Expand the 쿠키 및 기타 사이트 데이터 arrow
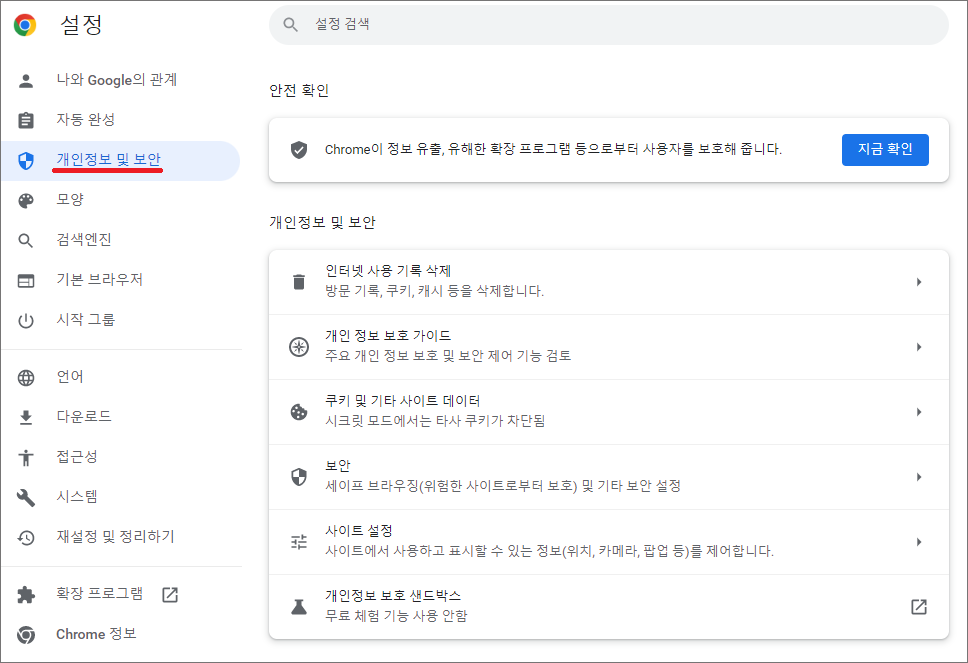968x663 pixels. (919, 412)
